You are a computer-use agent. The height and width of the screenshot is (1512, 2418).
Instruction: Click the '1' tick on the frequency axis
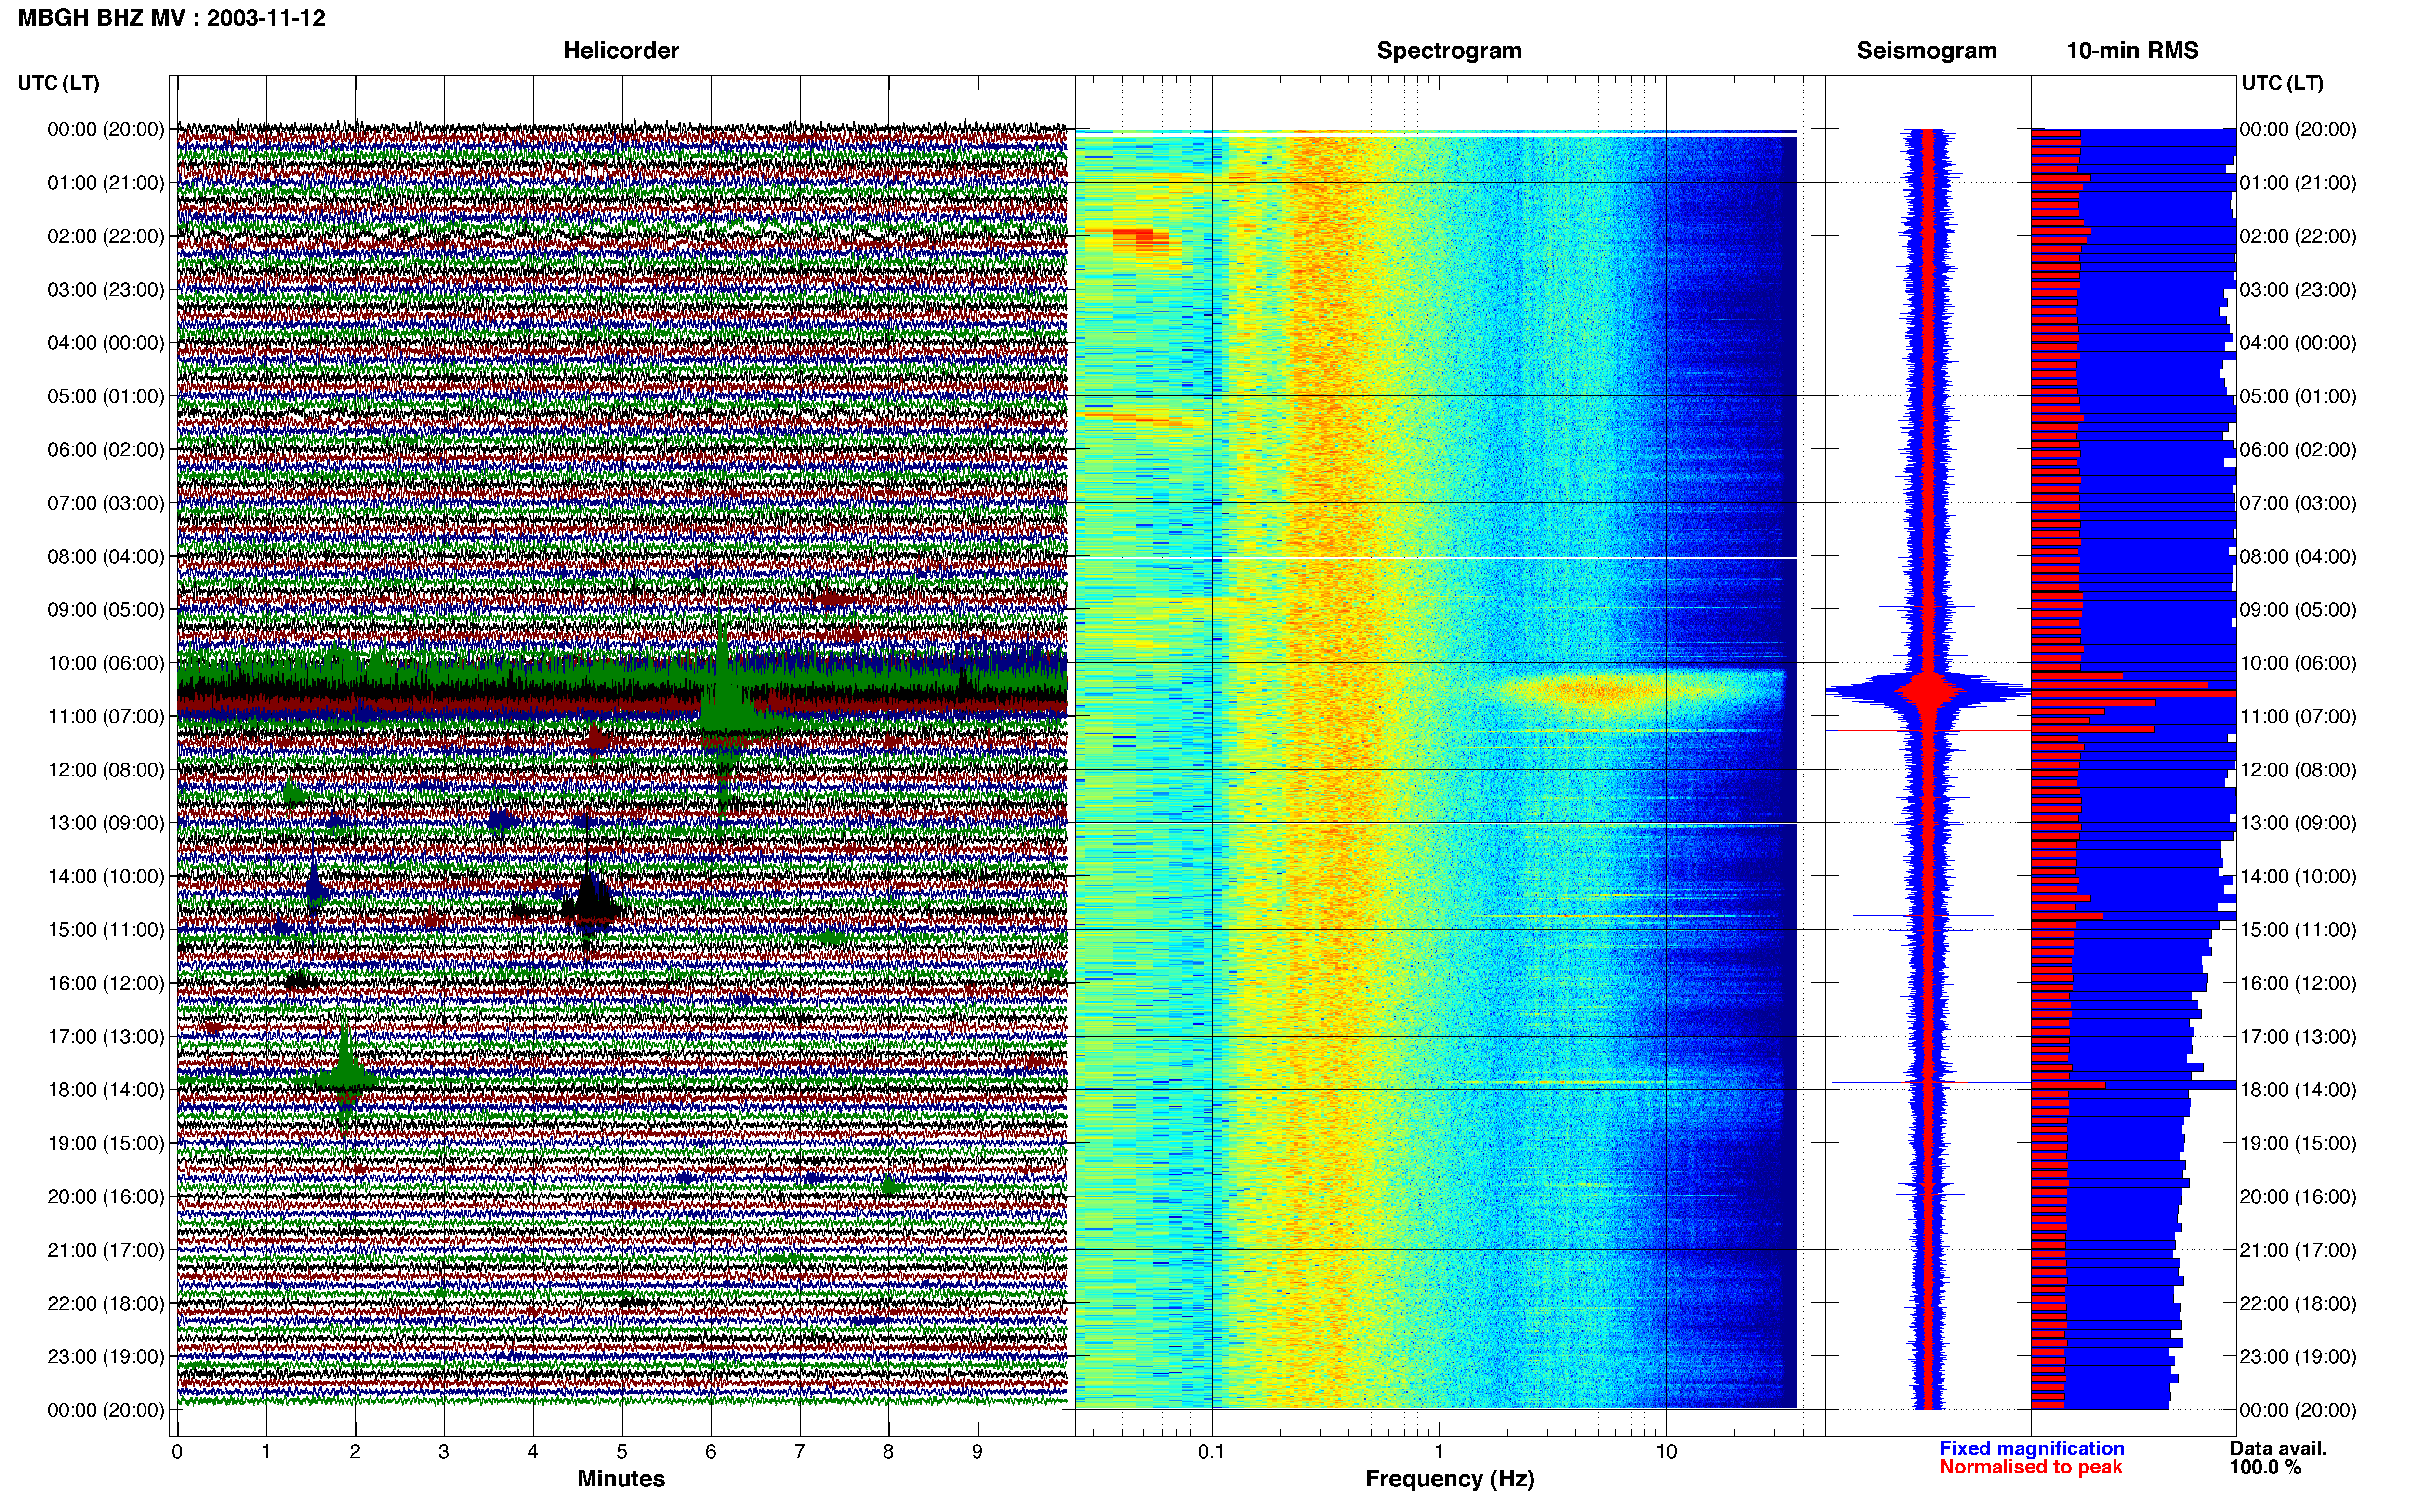(1439, 1451)
